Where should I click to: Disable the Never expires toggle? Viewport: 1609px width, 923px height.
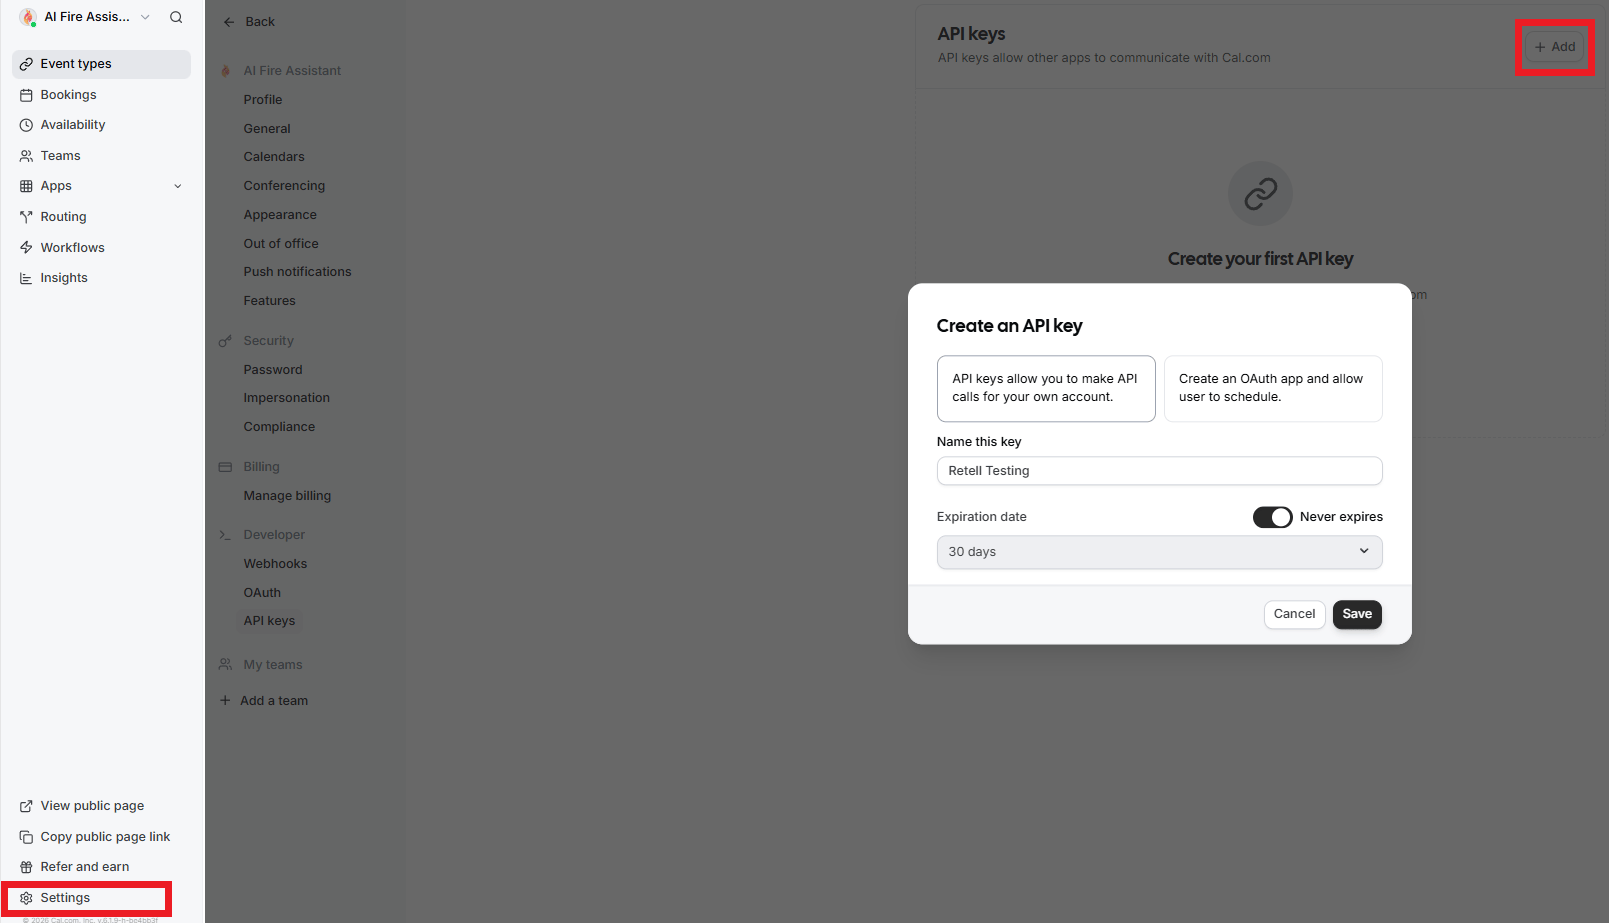coord(1272,517)
